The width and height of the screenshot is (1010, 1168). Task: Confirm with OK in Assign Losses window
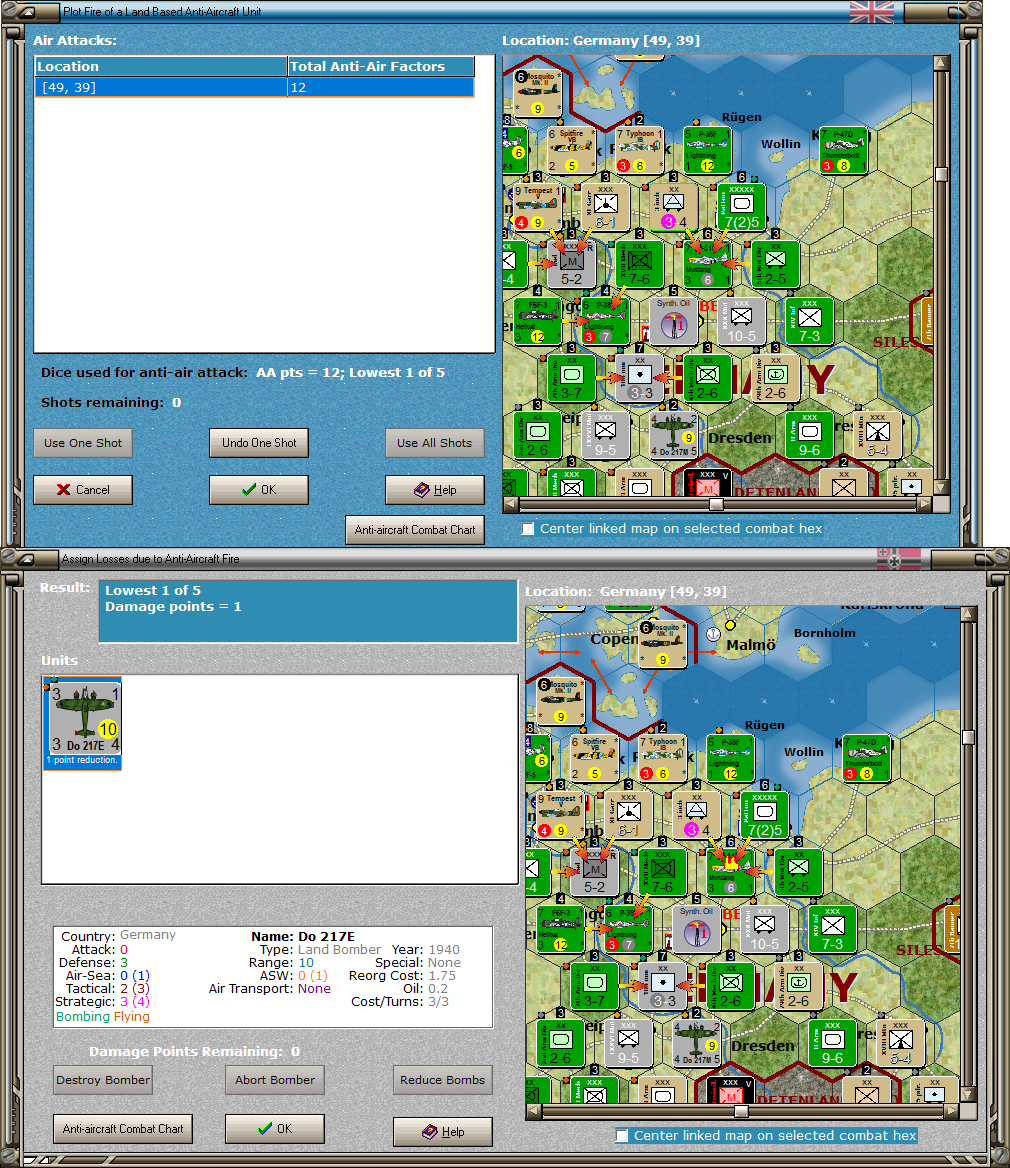point(275,1129)
